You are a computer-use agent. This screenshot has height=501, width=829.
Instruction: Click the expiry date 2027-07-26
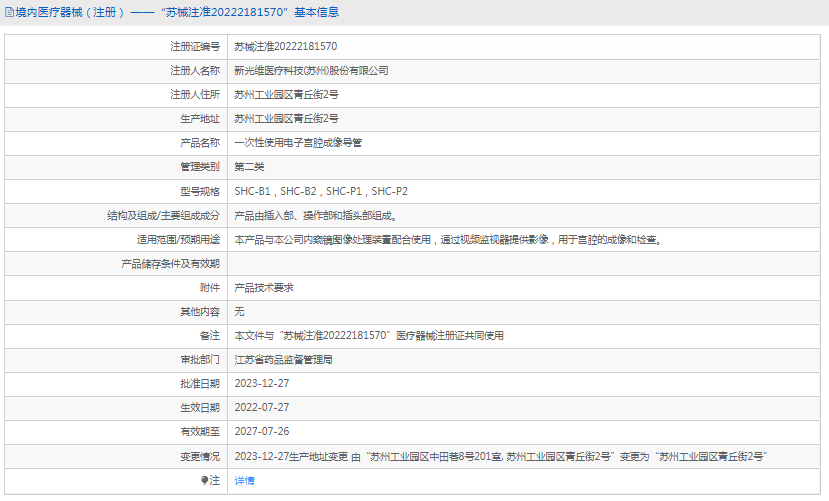click(x=262, y=431)
